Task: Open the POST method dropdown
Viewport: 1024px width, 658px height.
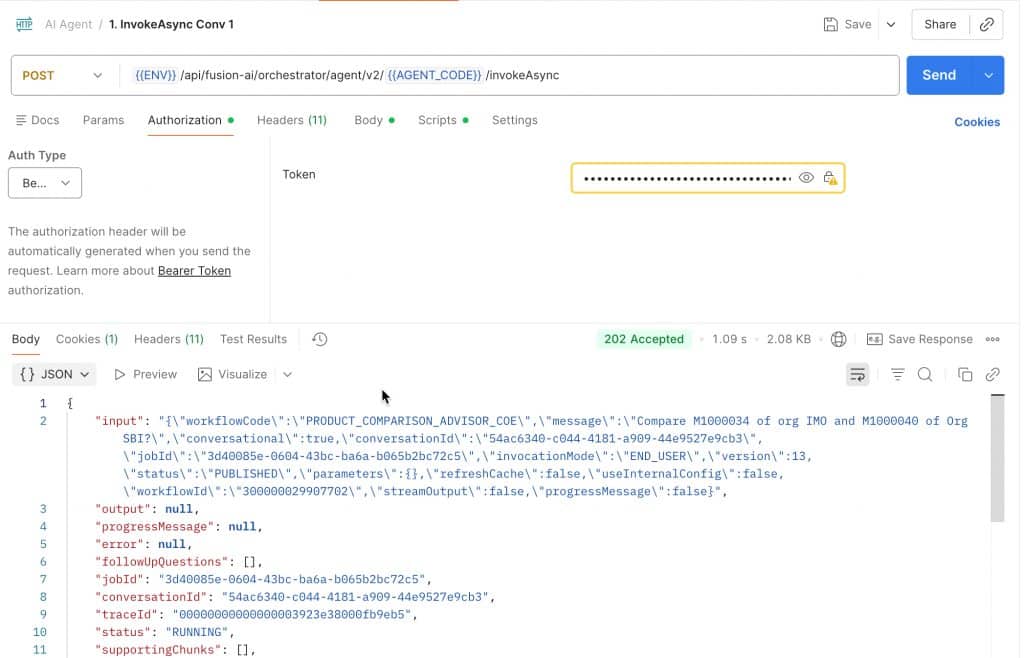Action: click(62, 75)
